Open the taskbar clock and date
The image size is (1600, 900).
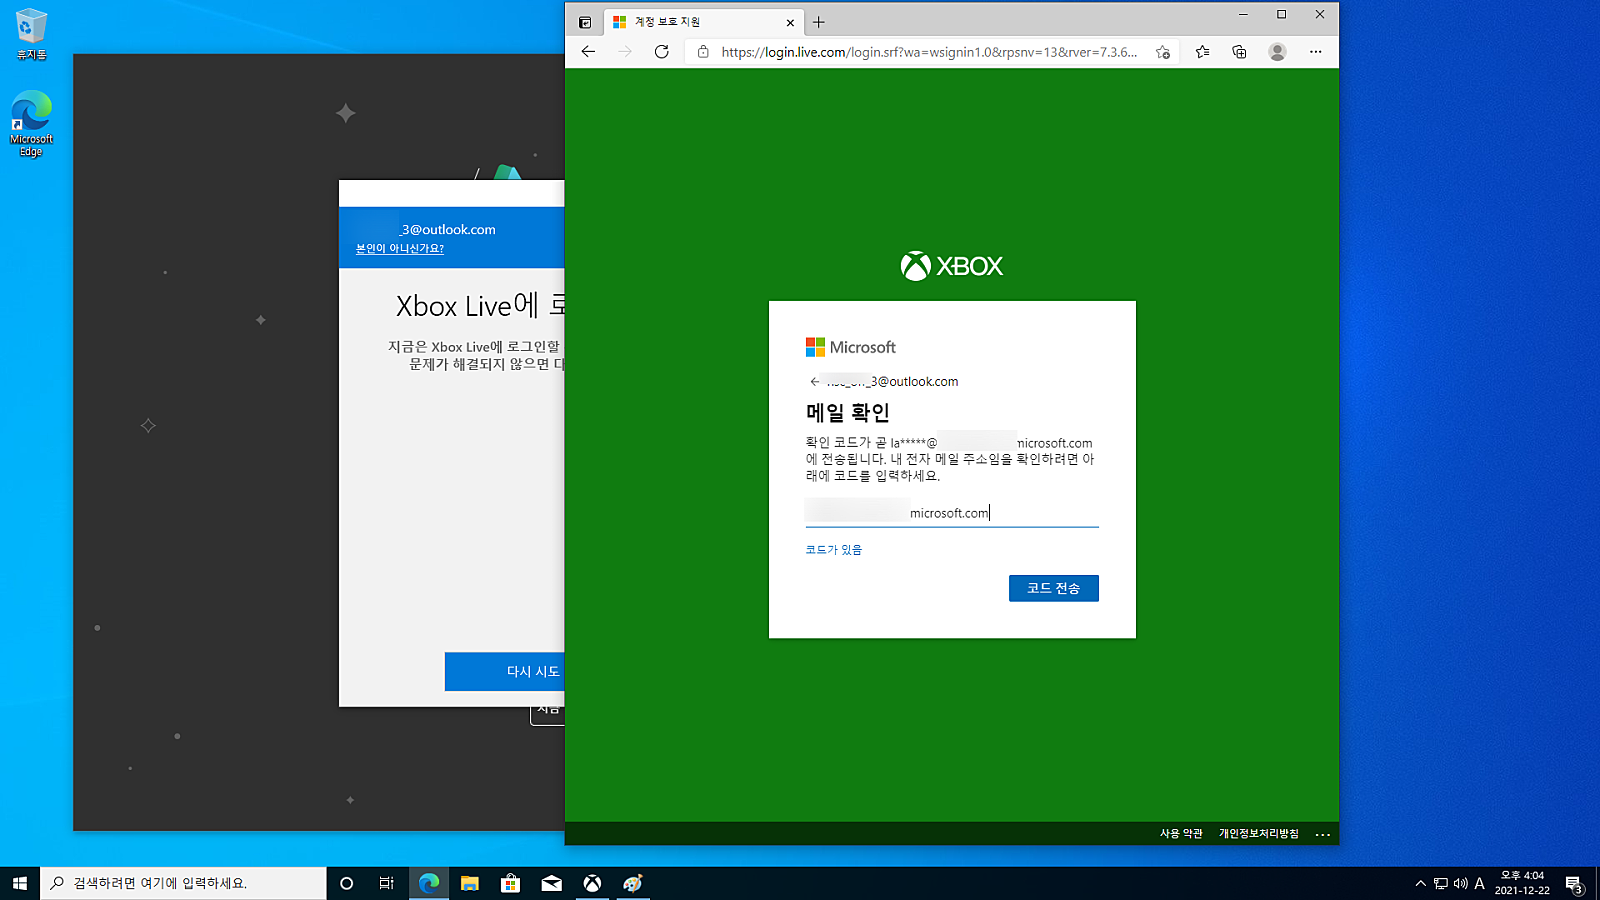(1522, 883)
